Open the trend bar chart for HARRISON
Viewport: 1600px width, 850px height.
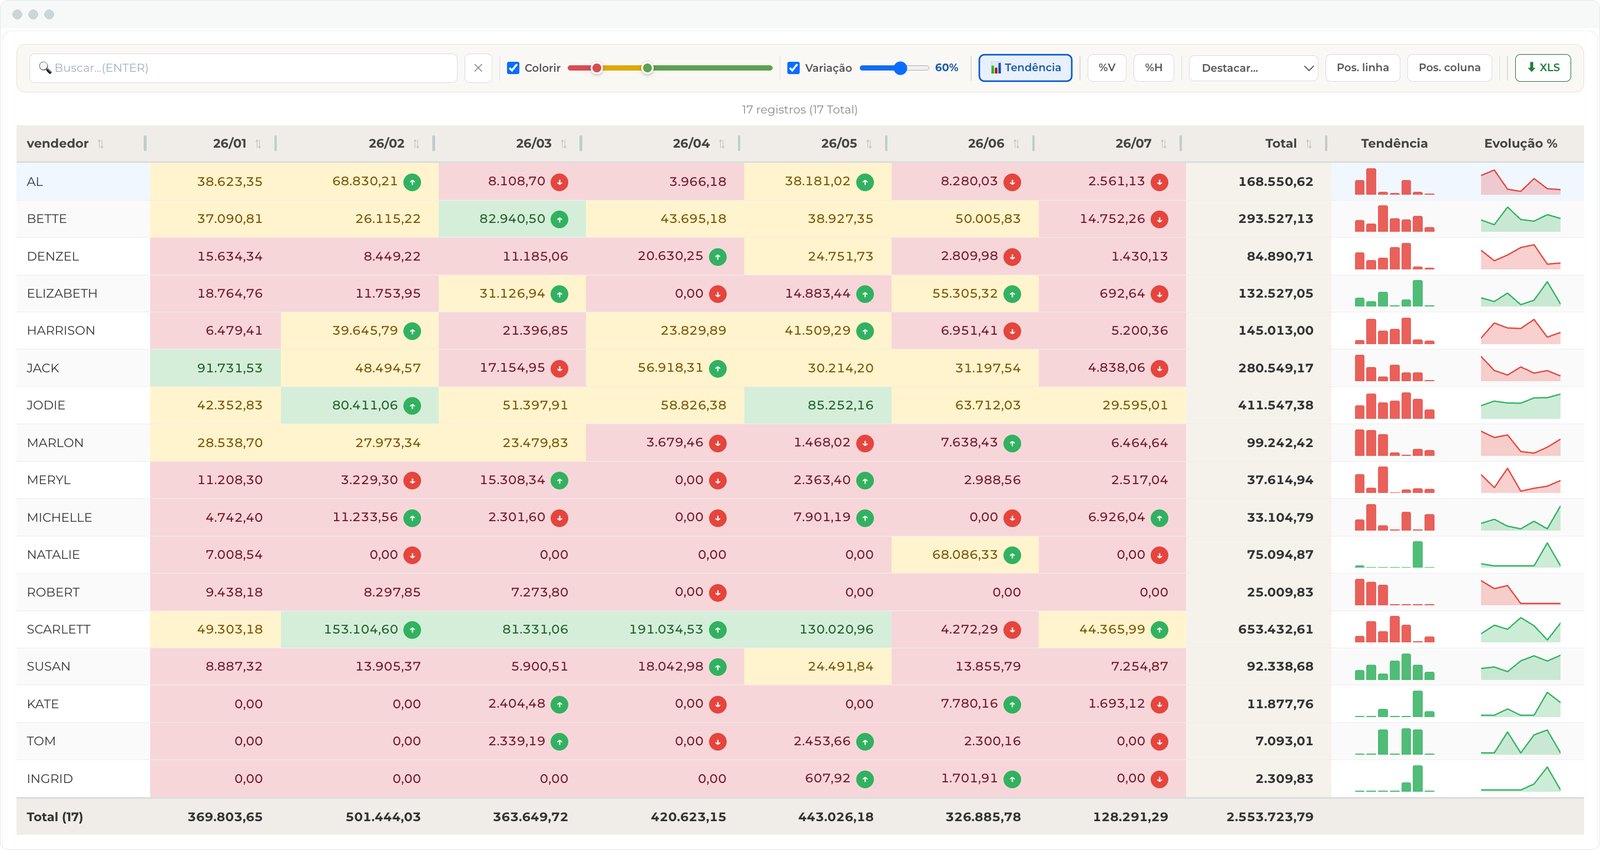point(1395,330)
